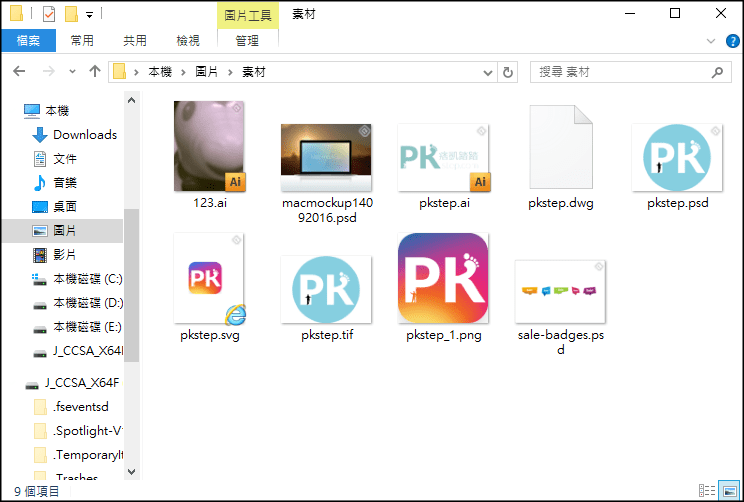
Task: Open the customize quick access toolbar dropdown
Action: coord(89,15)
